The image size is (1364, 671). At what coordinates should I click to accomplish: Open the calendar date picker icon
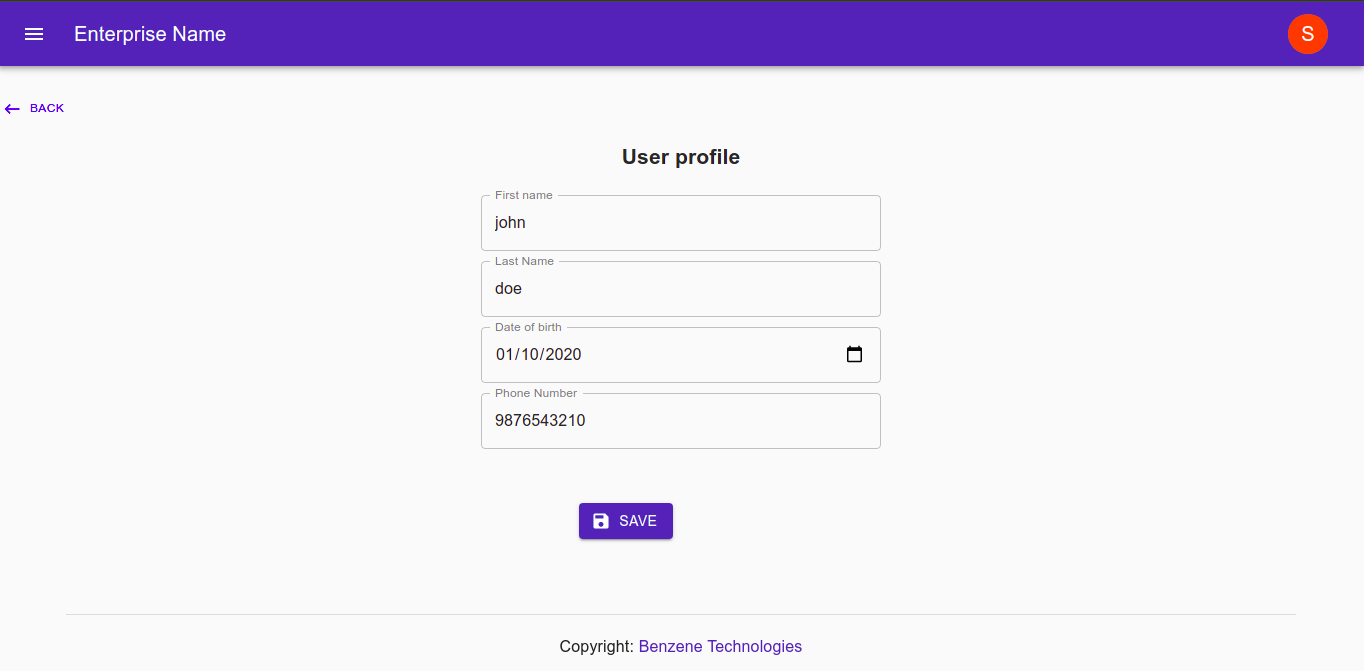tap(854, 354)
